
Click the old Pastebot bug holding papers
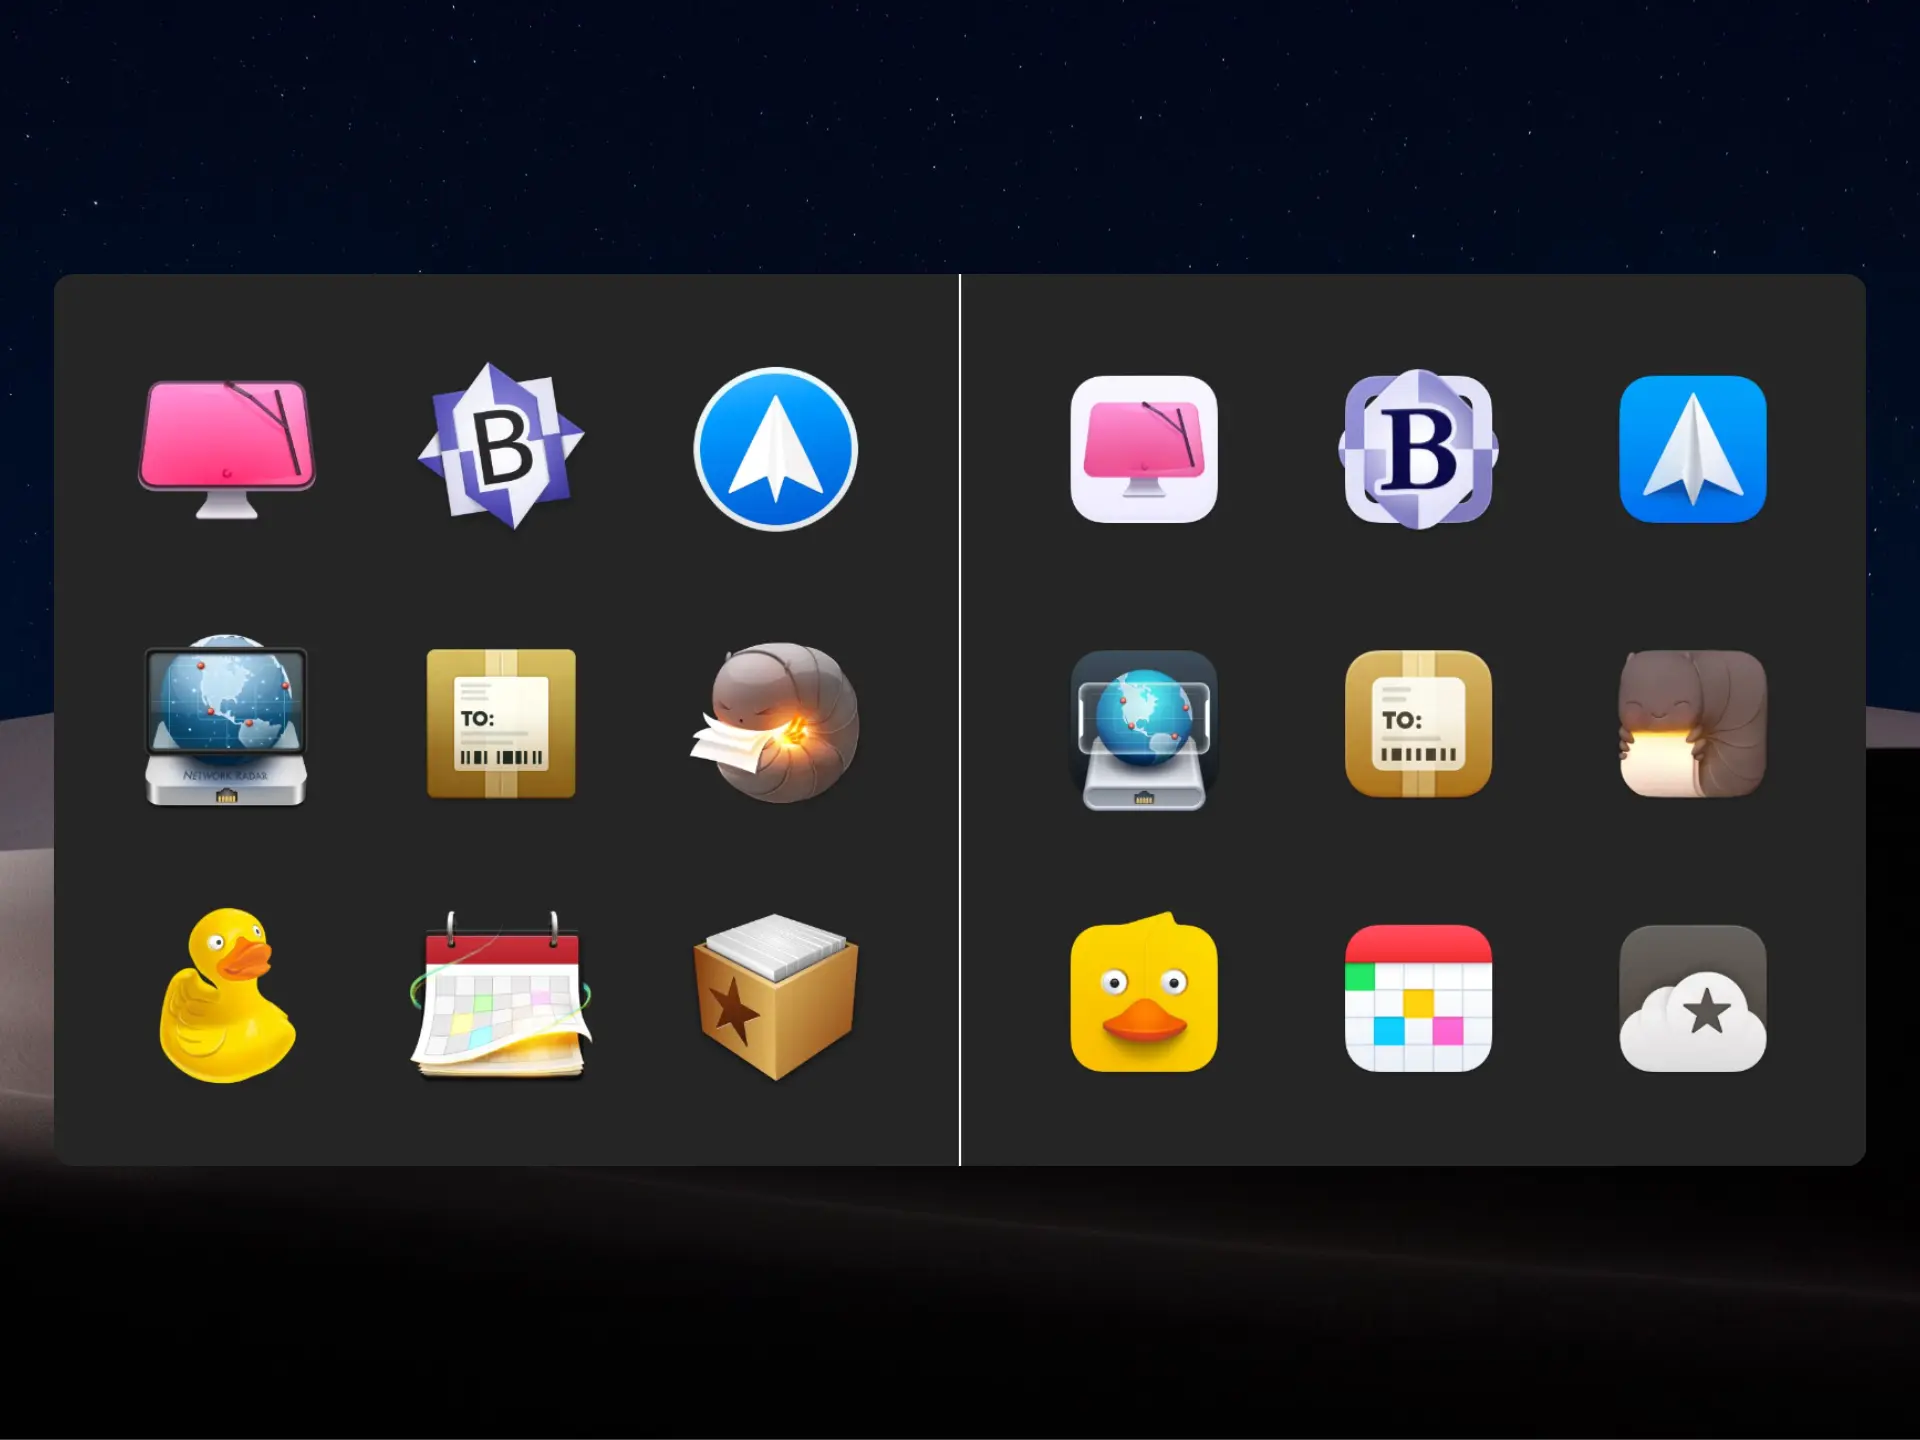pos(777,723)
